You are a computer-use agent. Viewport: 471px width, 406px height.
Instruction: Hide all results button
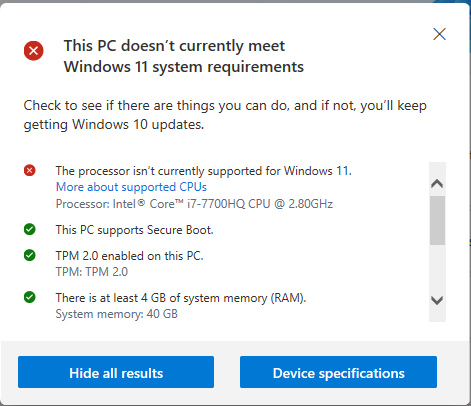coord(116,372)
